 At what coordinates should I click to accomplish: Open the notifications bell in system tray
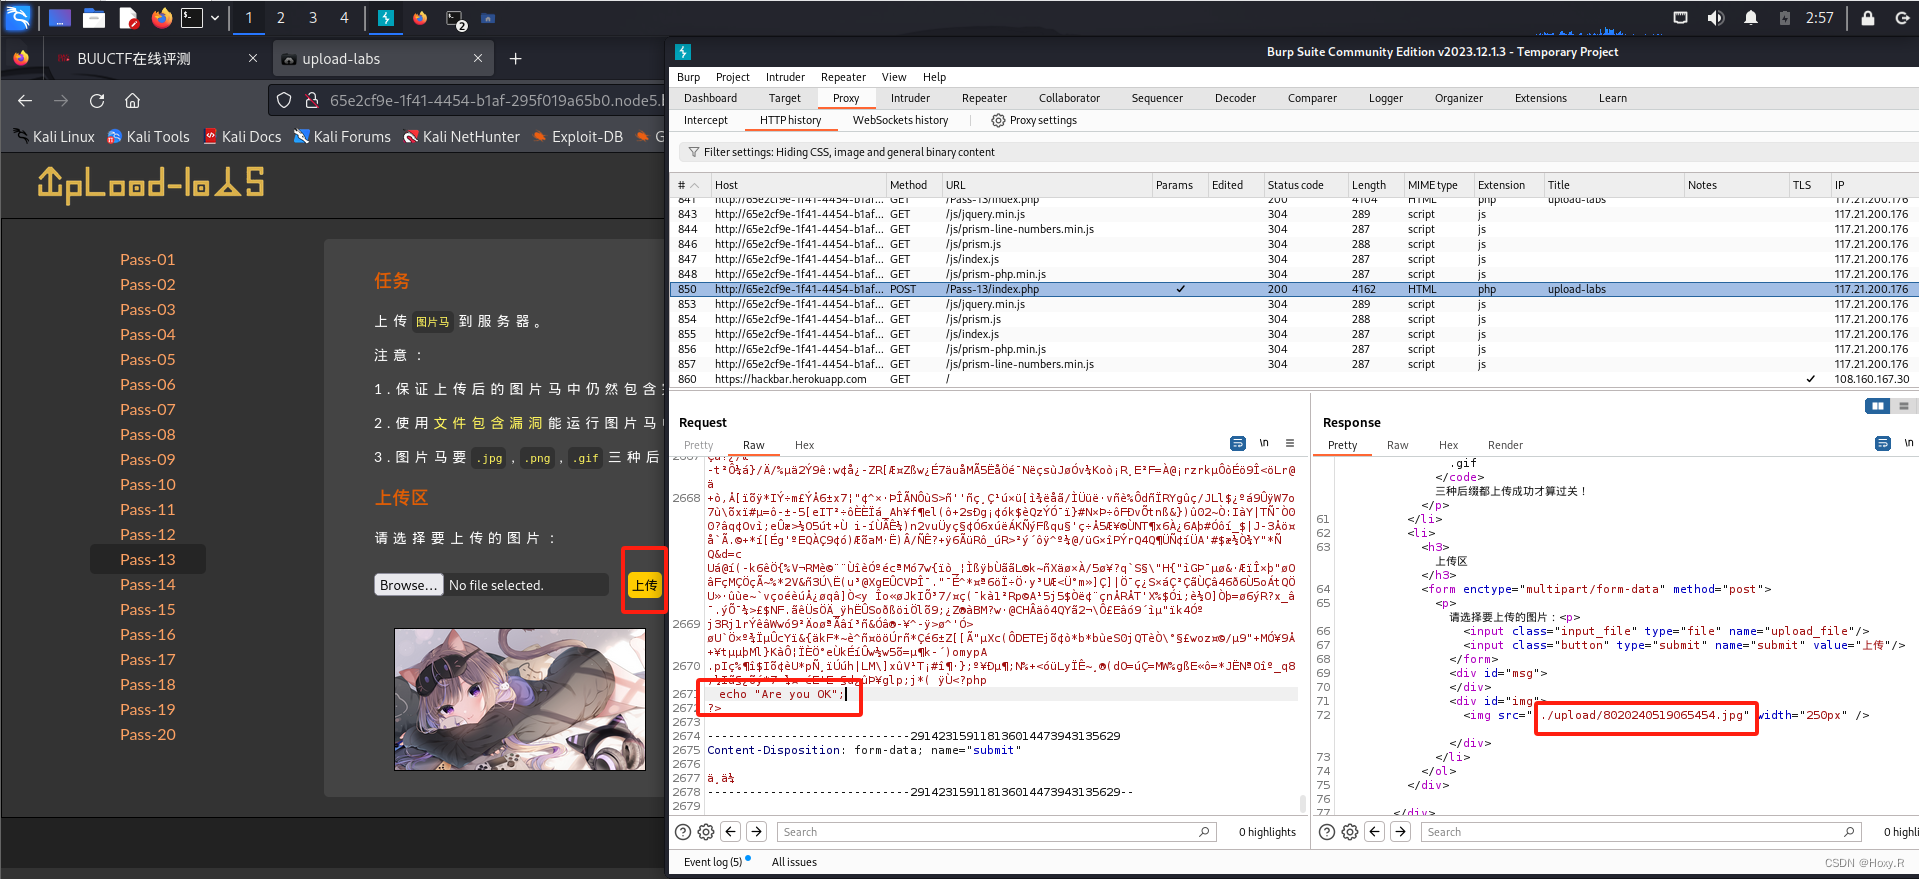click(x=1750, y=18)
